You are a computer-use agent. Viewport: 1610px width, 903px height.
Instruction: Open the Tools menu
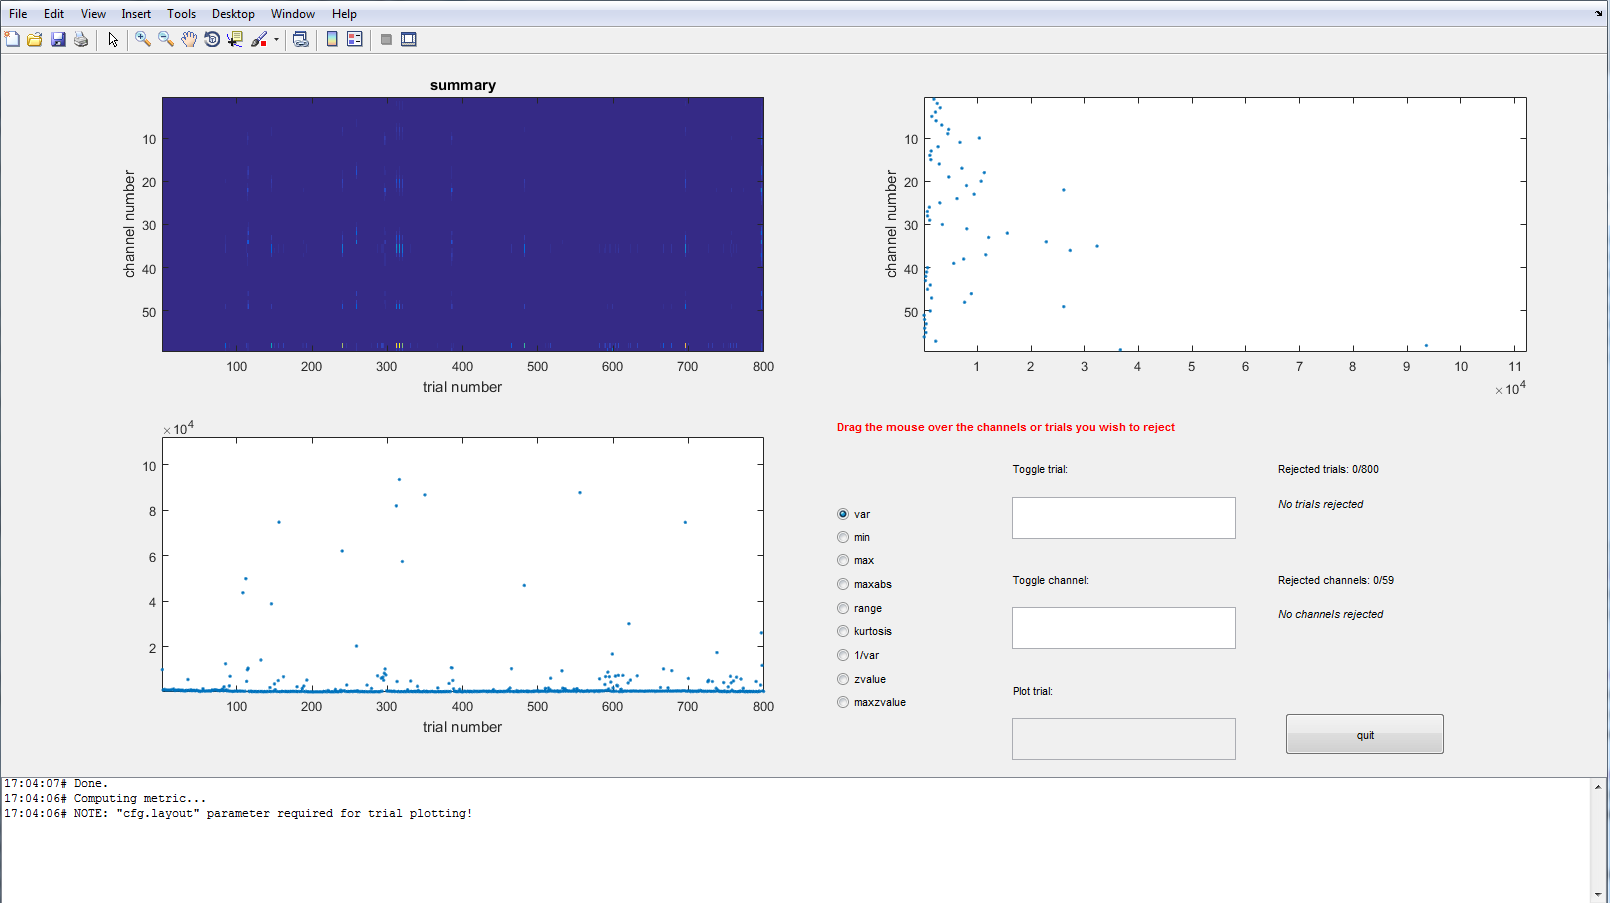(181, 14)
